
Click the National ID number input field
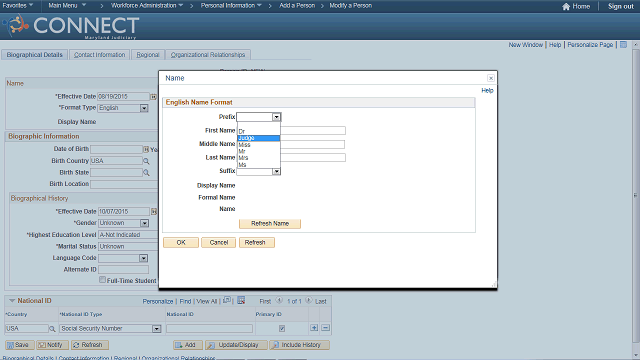click(x=209, y=329)
